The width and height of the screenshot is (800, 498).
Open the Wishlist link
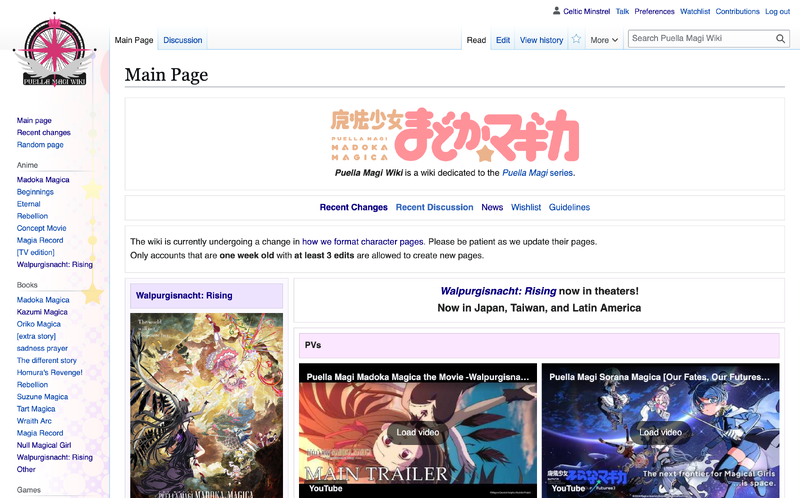[x=526, y=207]
